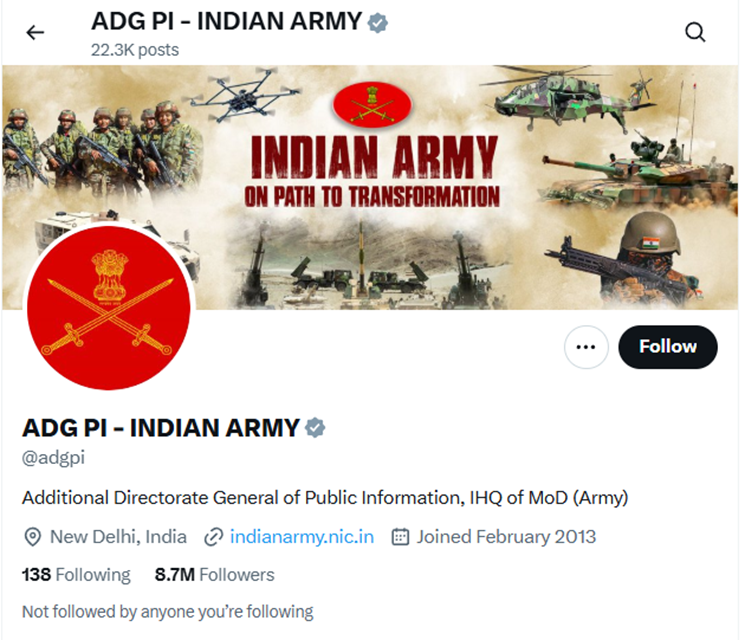
Task: Click the verified badge beside the profile name
Action: coord(315,428)
